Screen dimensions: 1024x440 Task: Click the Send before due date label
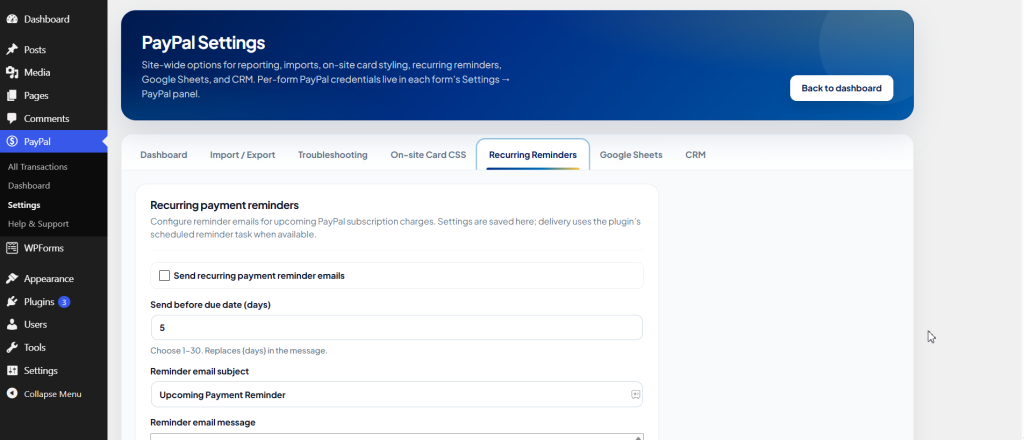pyautogui.click(x=210, y=305)
